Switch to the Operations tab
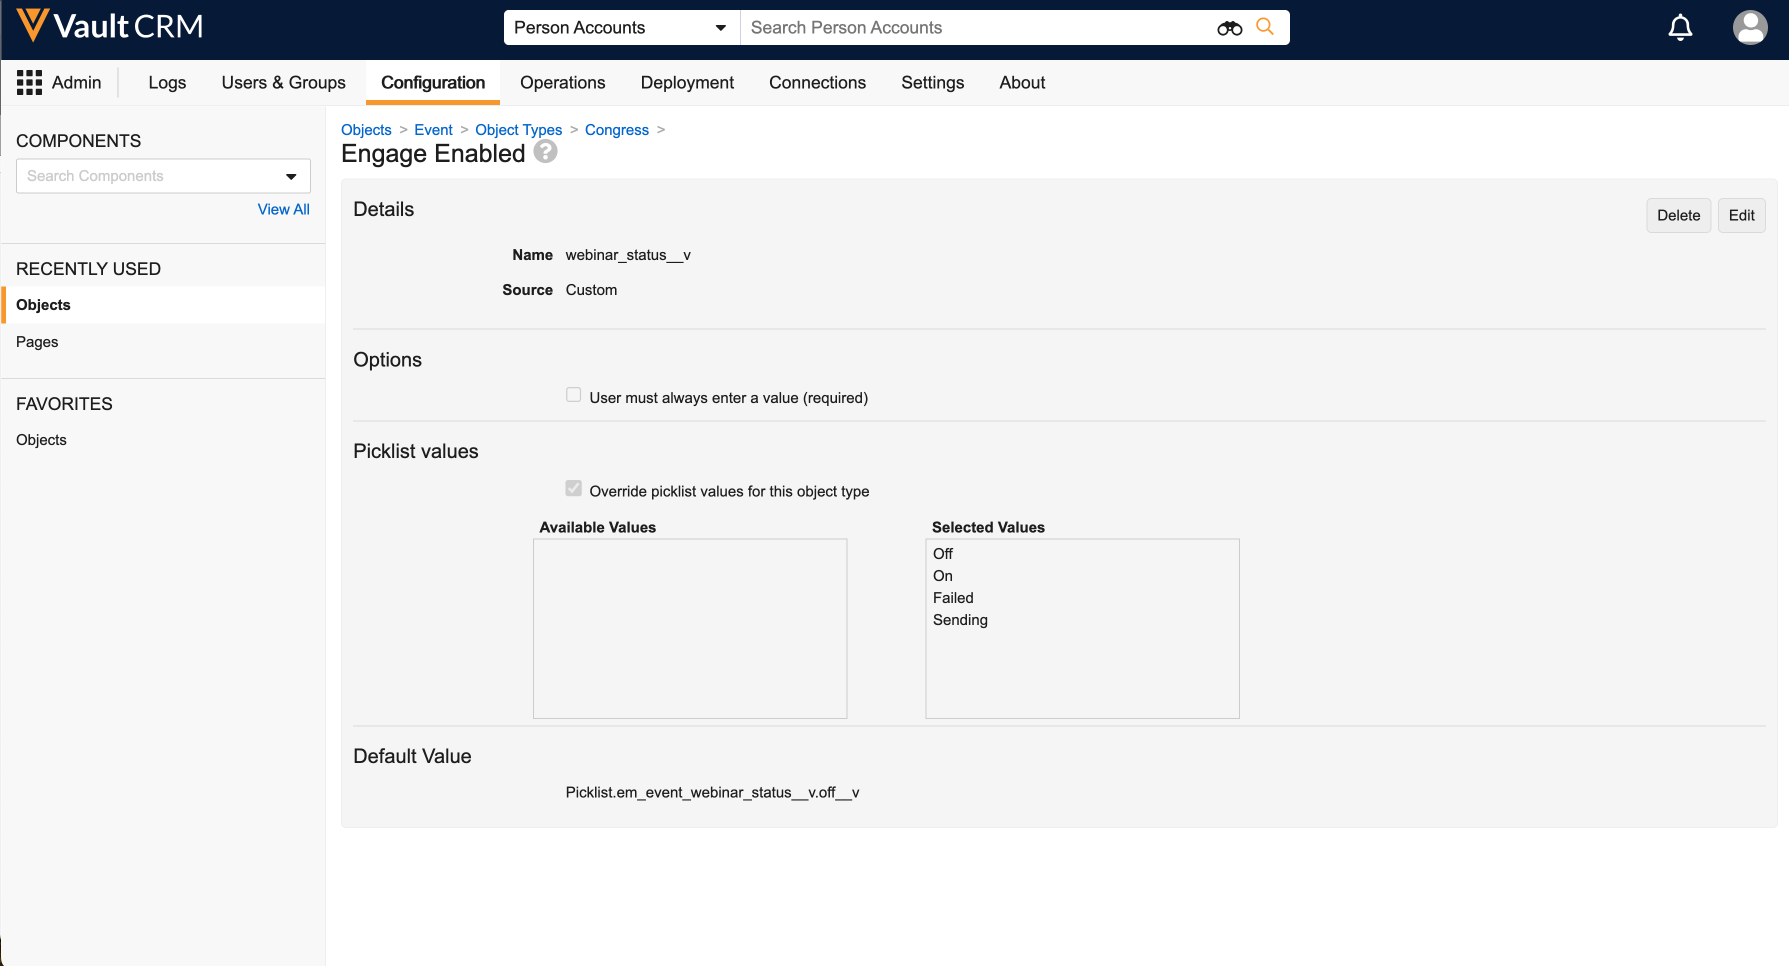 coord(562,83)
